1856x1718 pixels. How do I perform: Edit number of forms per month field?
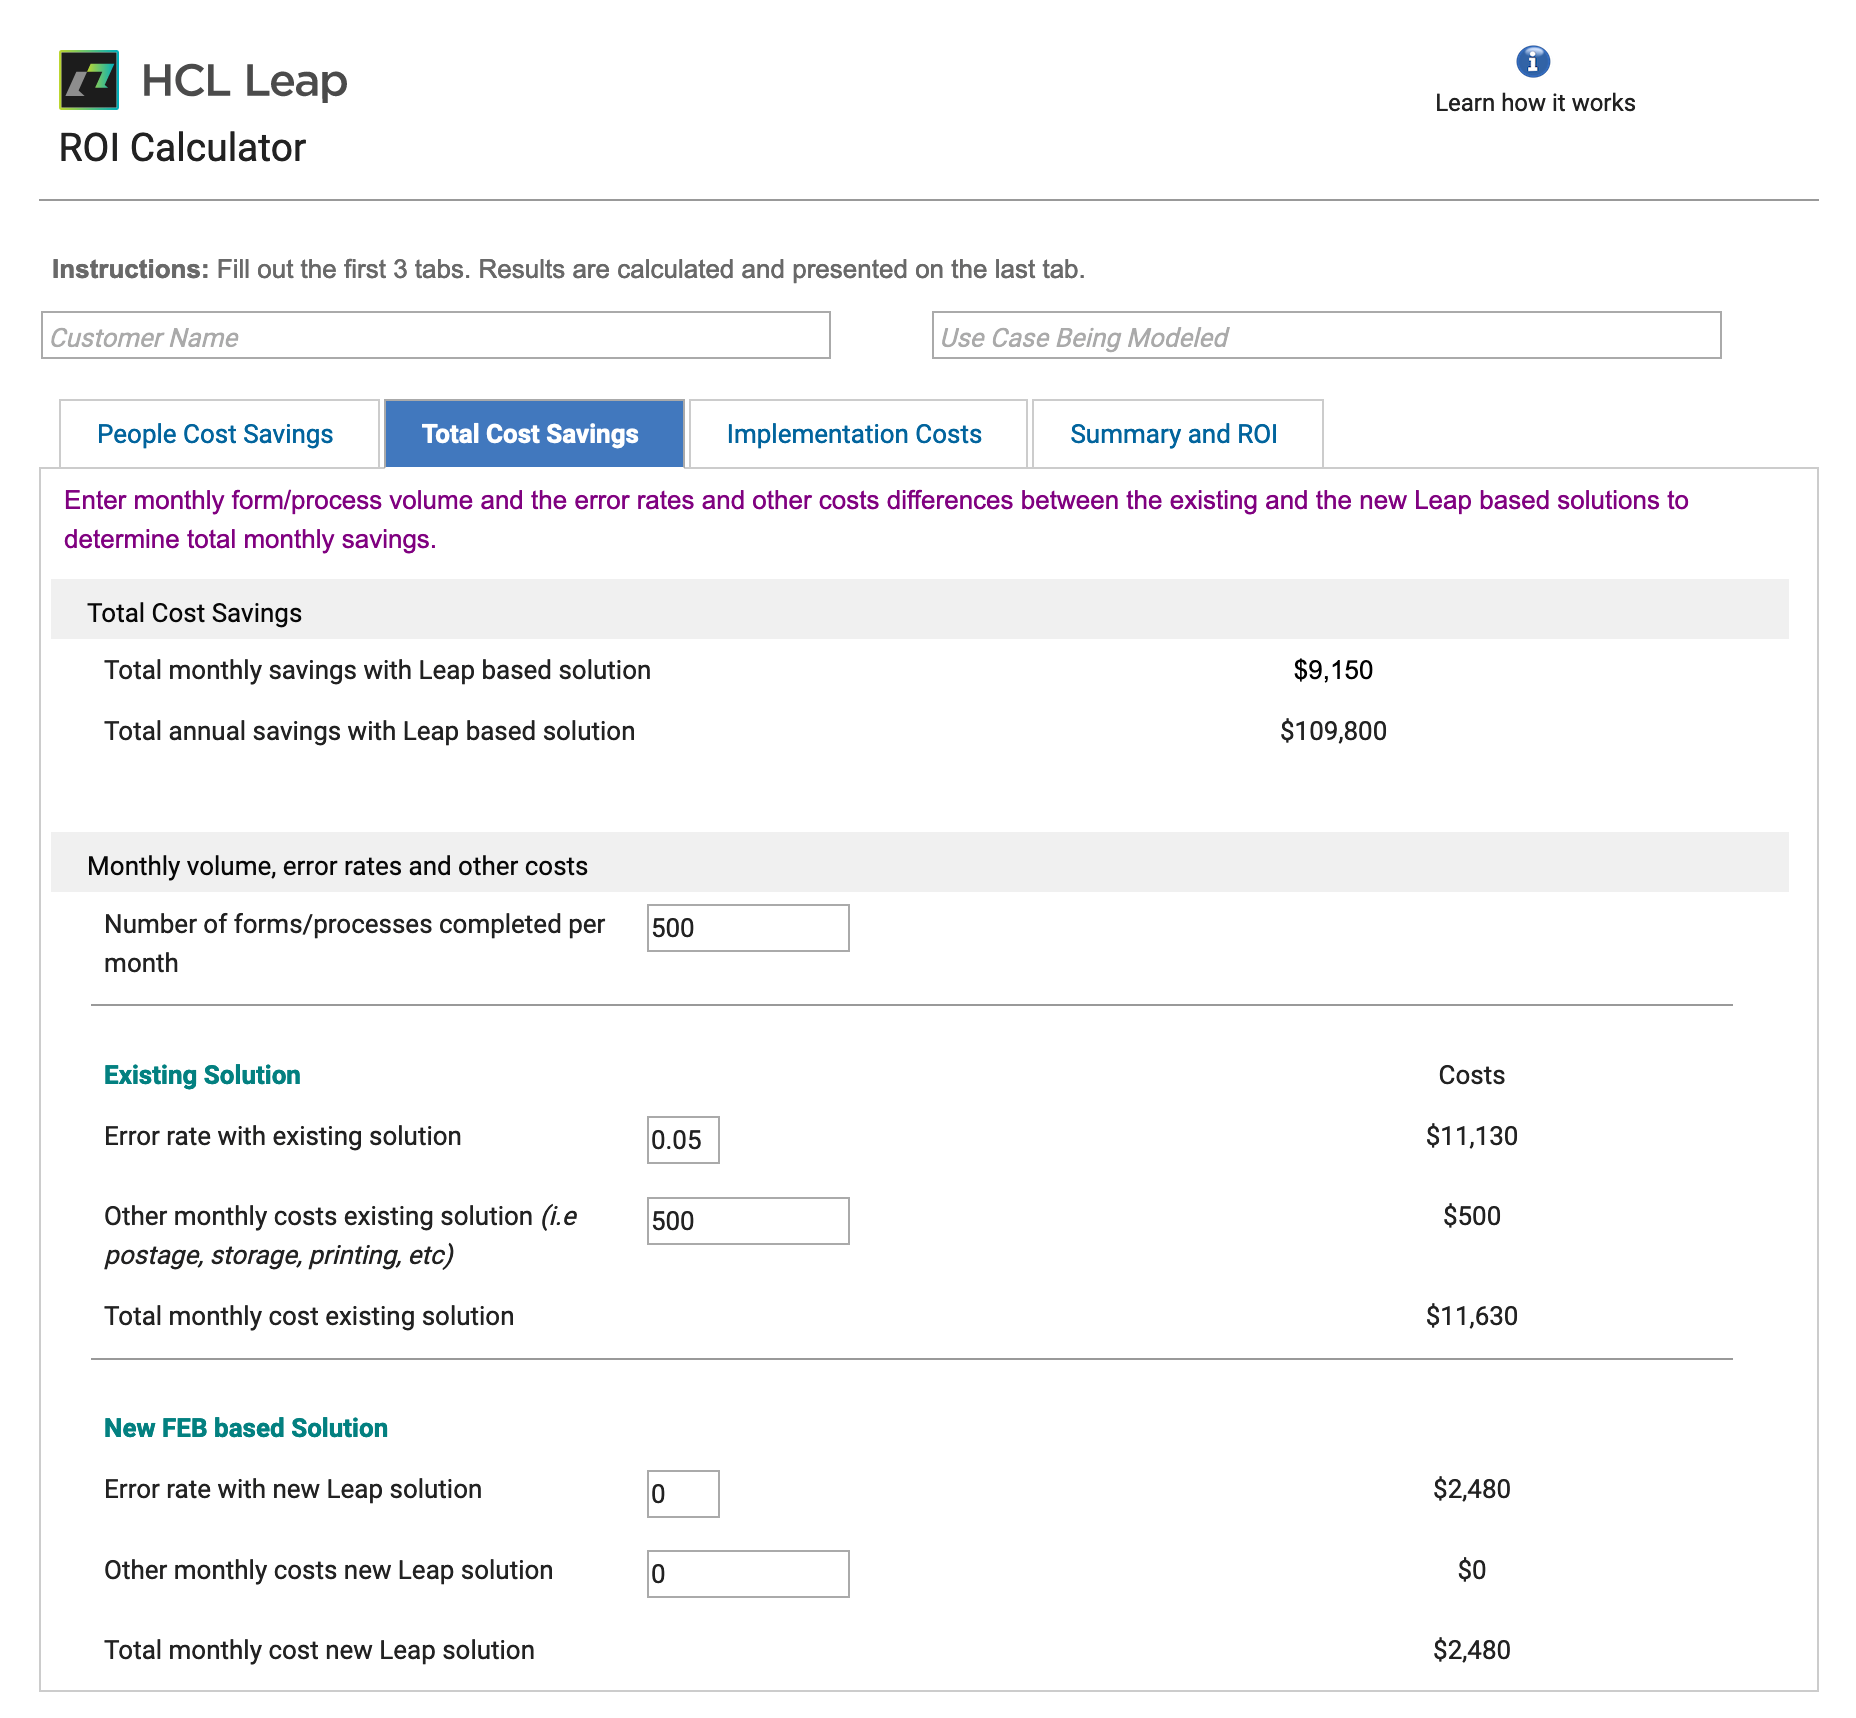pos(748,928)
